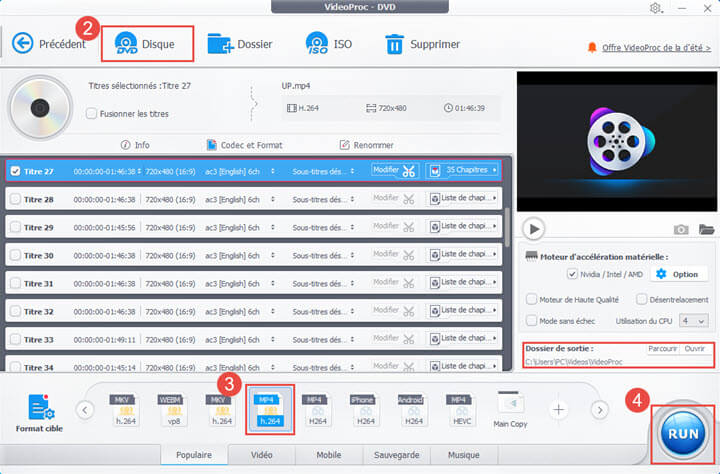The image size is (720, 474).
Task: Click the Supprimer trash icon
Action: [394, 45]
